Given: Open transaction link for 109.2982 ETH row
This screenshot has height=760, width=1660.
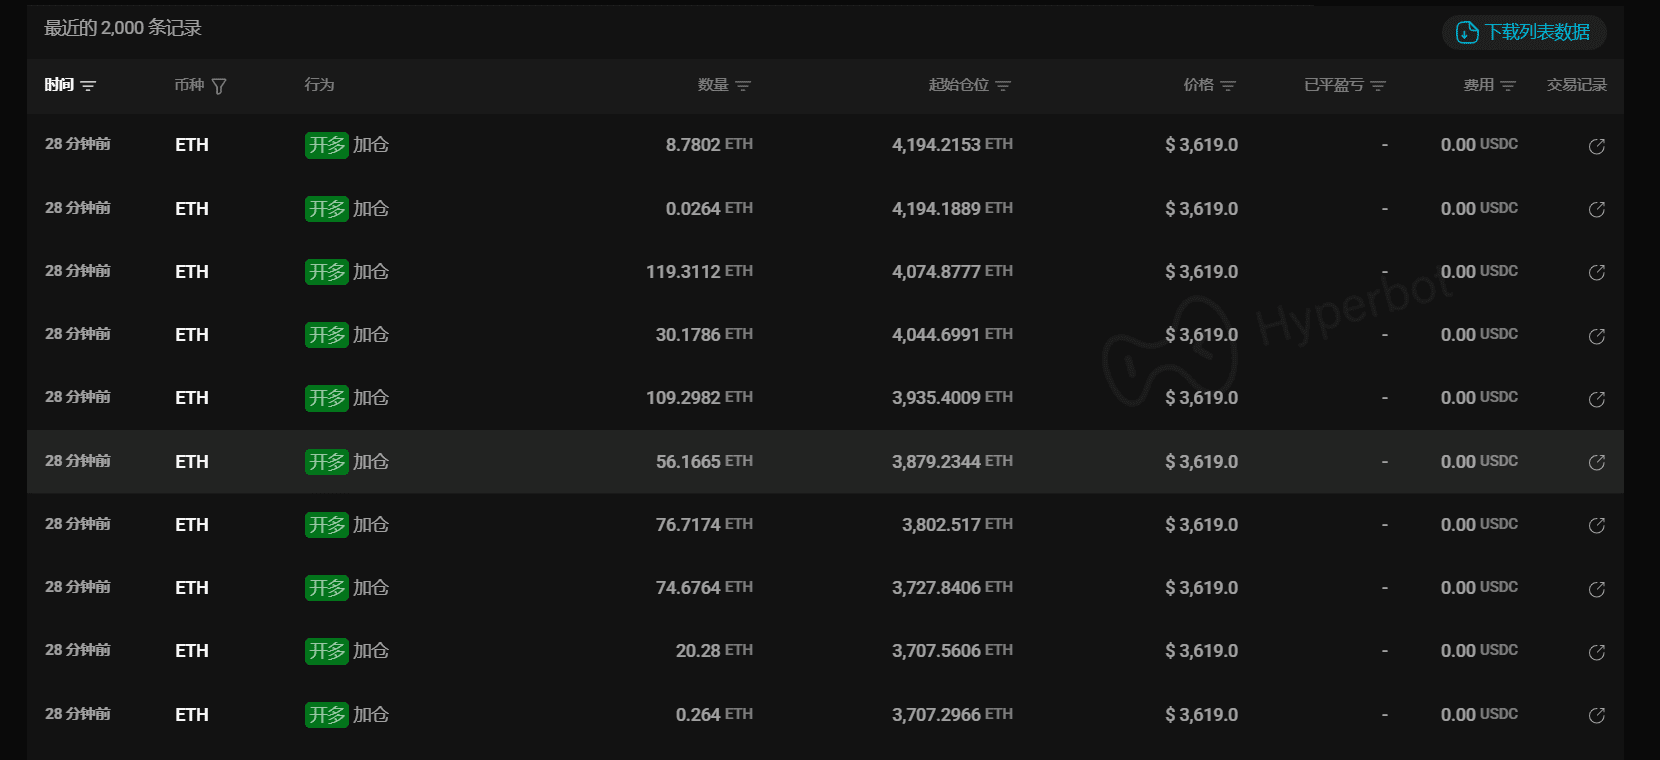Looking at the screenshot, I should [1597, 399].
